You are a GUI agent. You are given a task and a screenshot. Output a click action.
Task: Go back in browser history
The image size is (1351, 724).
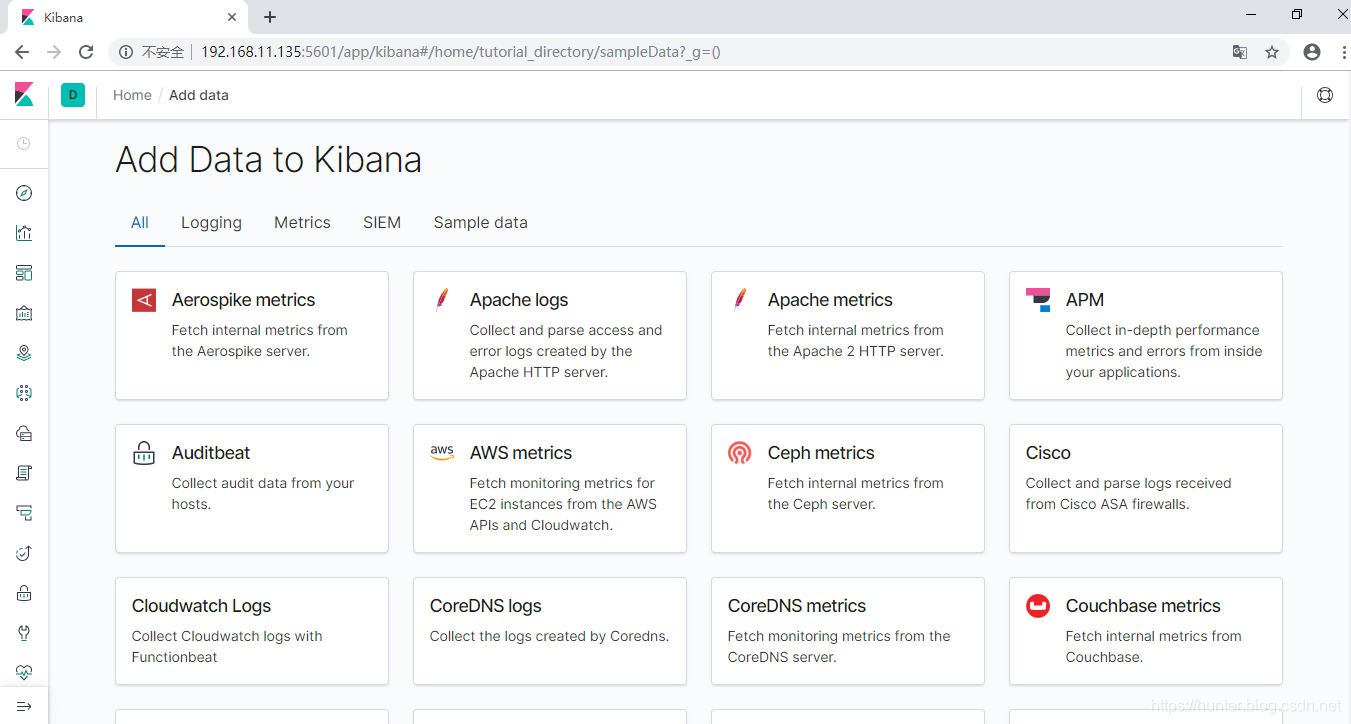coord(22,52)
